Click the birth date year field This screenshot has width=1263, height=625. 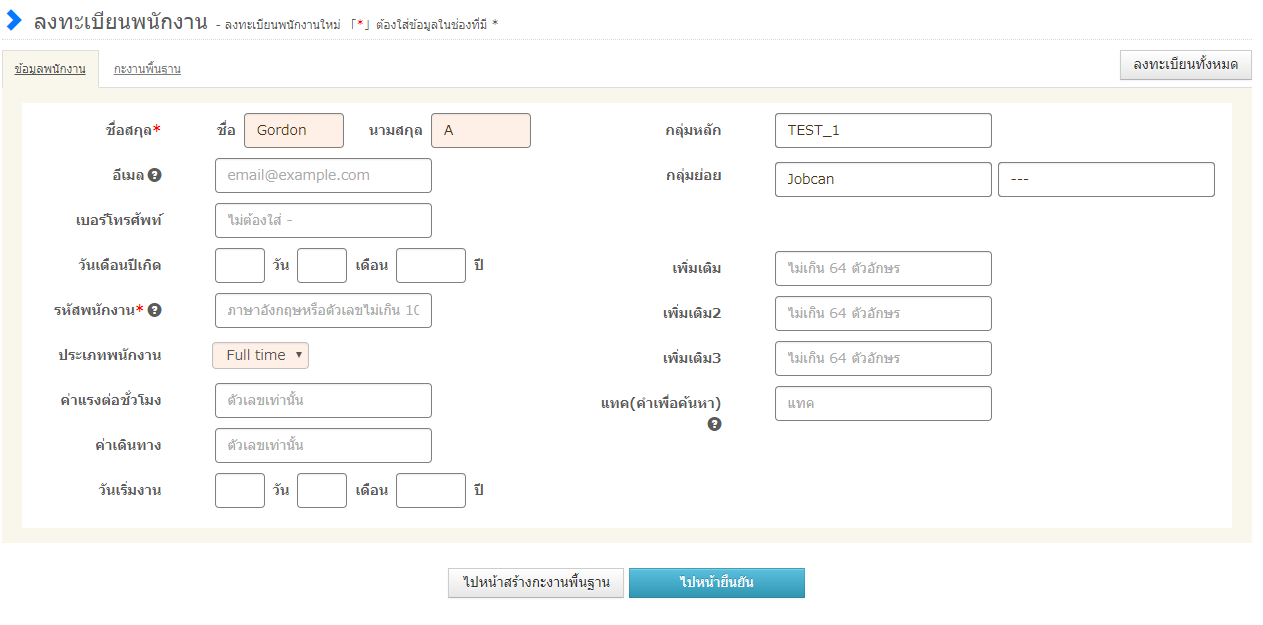(x=430, y=265)
